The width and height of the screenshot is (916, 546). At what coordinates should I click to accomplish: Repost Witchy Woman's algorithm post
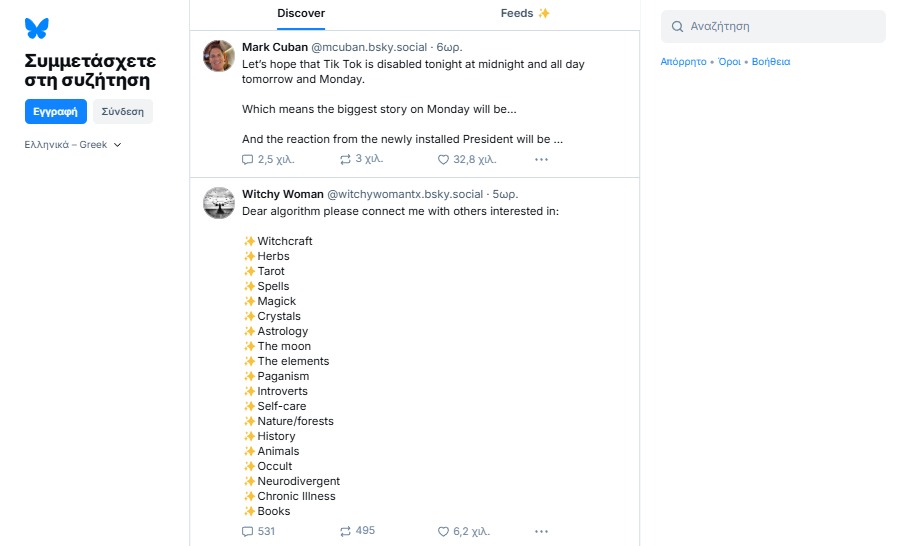tap(346, 531)
